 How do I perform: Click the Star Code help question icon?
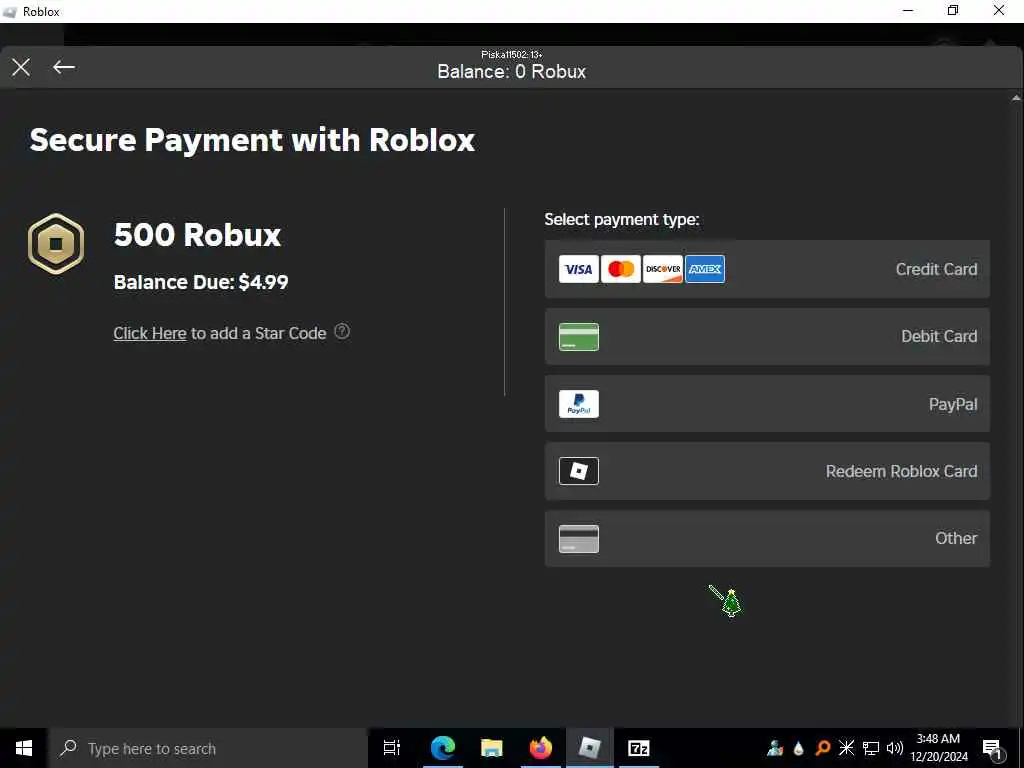tap(342, 332)
